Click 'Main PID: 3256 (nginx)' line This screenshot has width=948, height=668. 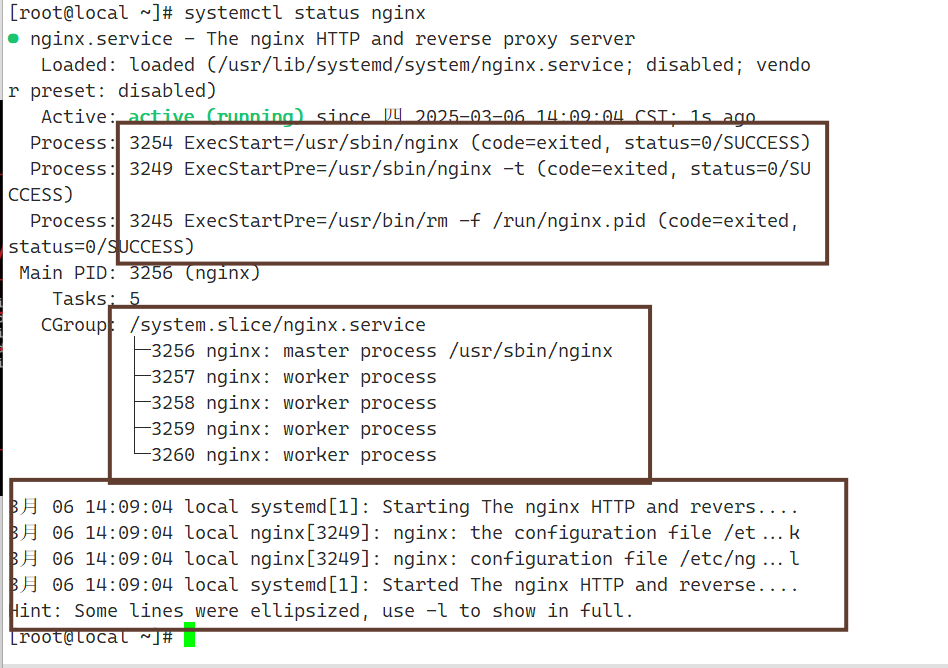140,273
